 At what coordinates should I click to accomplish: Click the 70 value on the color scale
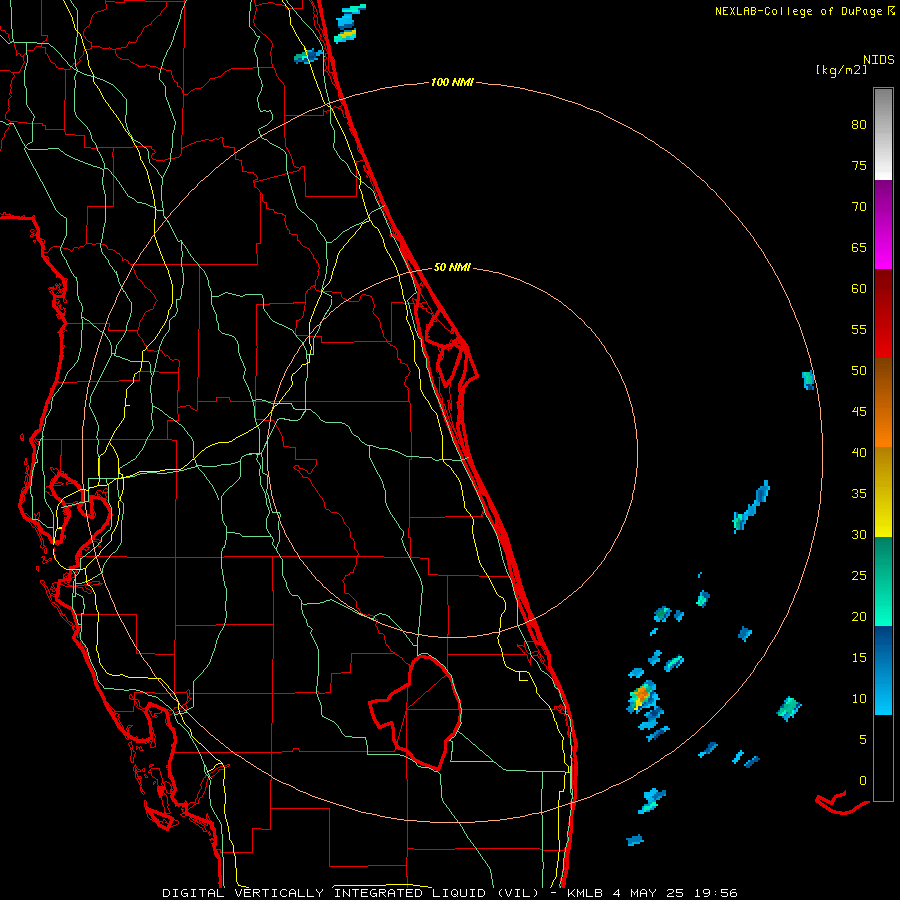[859, 207]
